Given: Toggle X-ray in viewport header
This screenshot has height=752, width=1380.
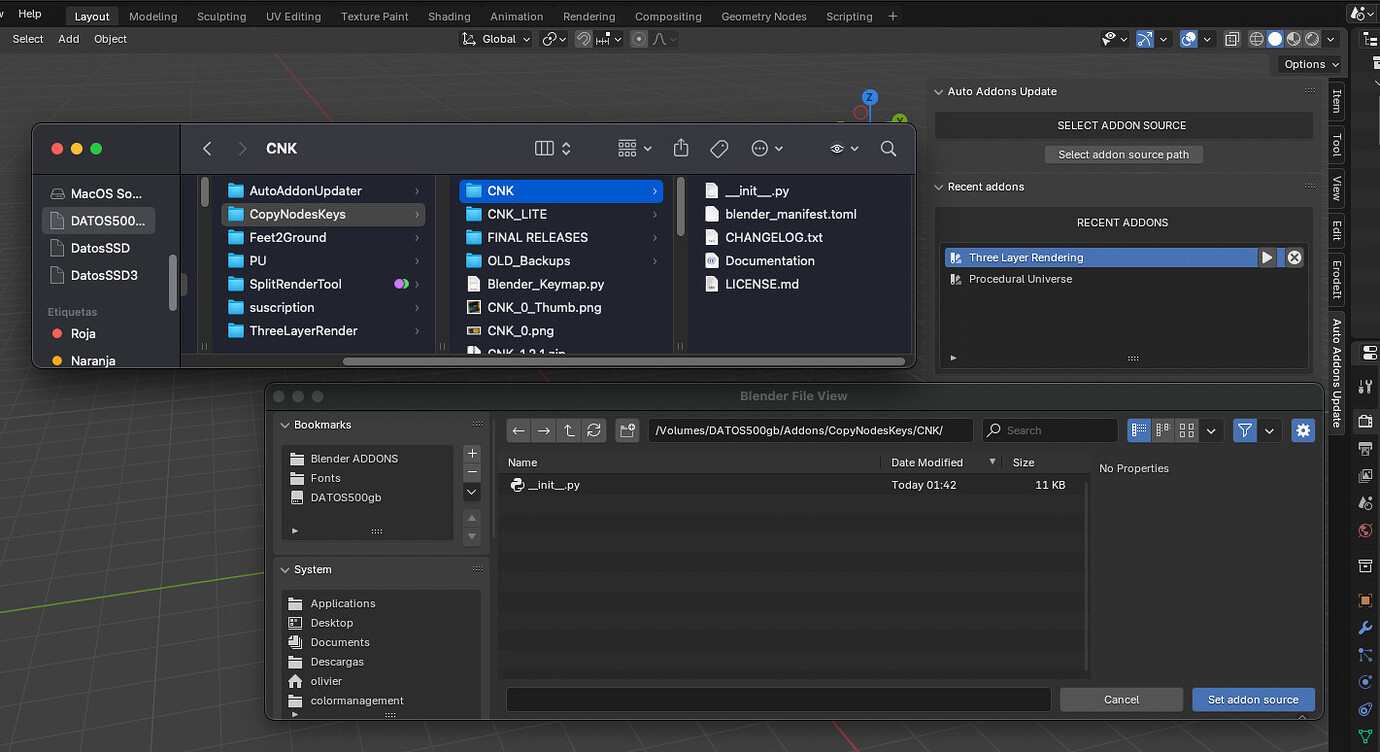Looking at the screenshot, I should coord(1232,39).
